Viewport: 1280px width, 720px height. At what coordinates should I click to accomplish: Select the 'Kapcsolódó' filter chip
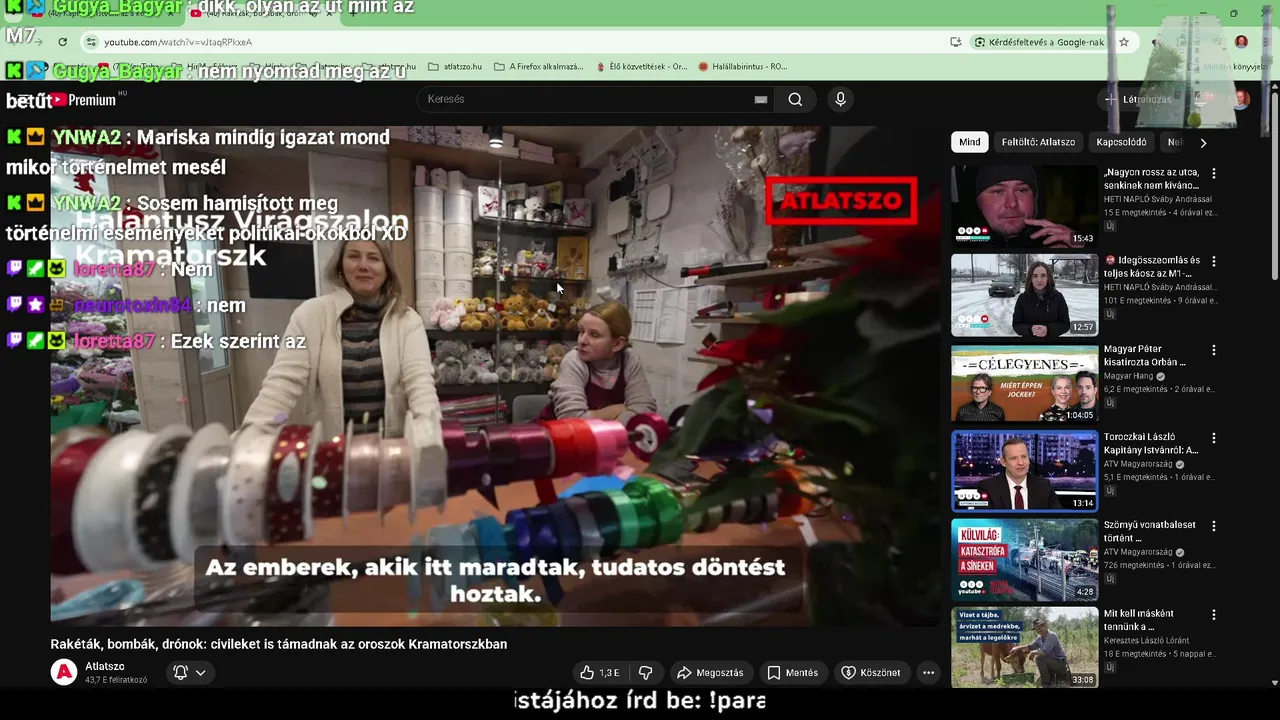tap(1121, 142)
